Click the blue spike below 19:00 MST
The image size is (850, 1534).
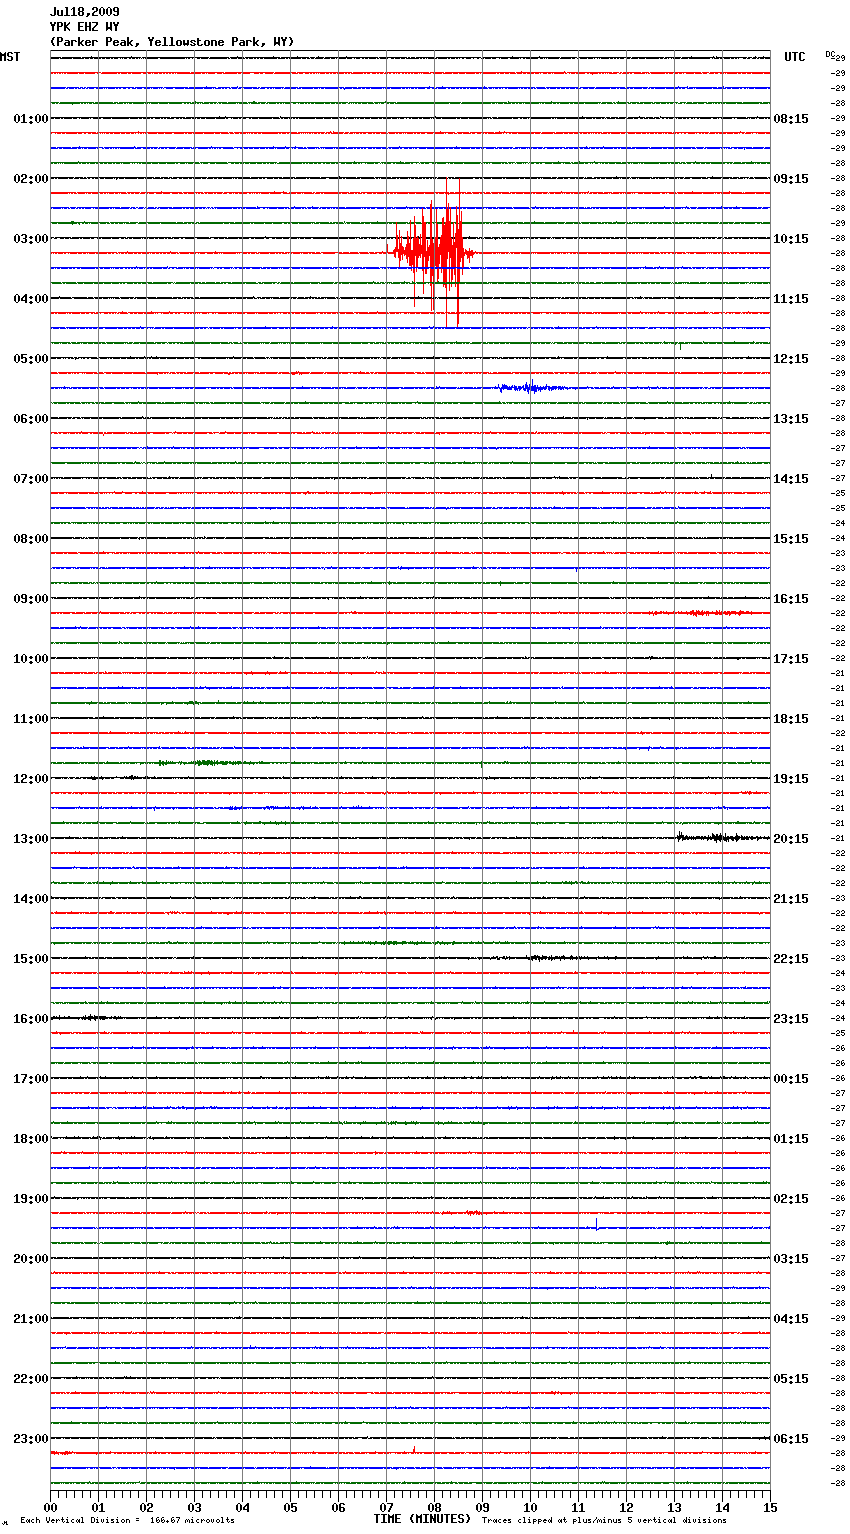click(596, 1223)
